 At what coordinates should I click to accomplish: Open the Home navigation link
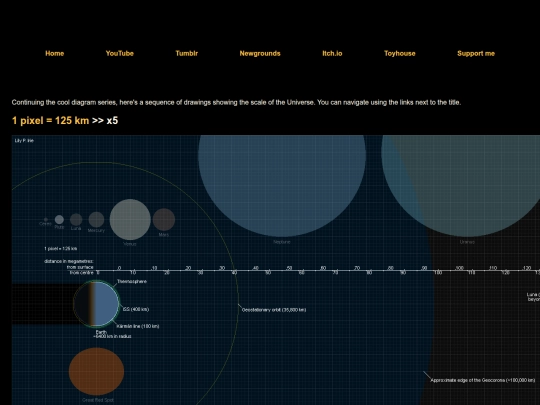coord(54,53)
